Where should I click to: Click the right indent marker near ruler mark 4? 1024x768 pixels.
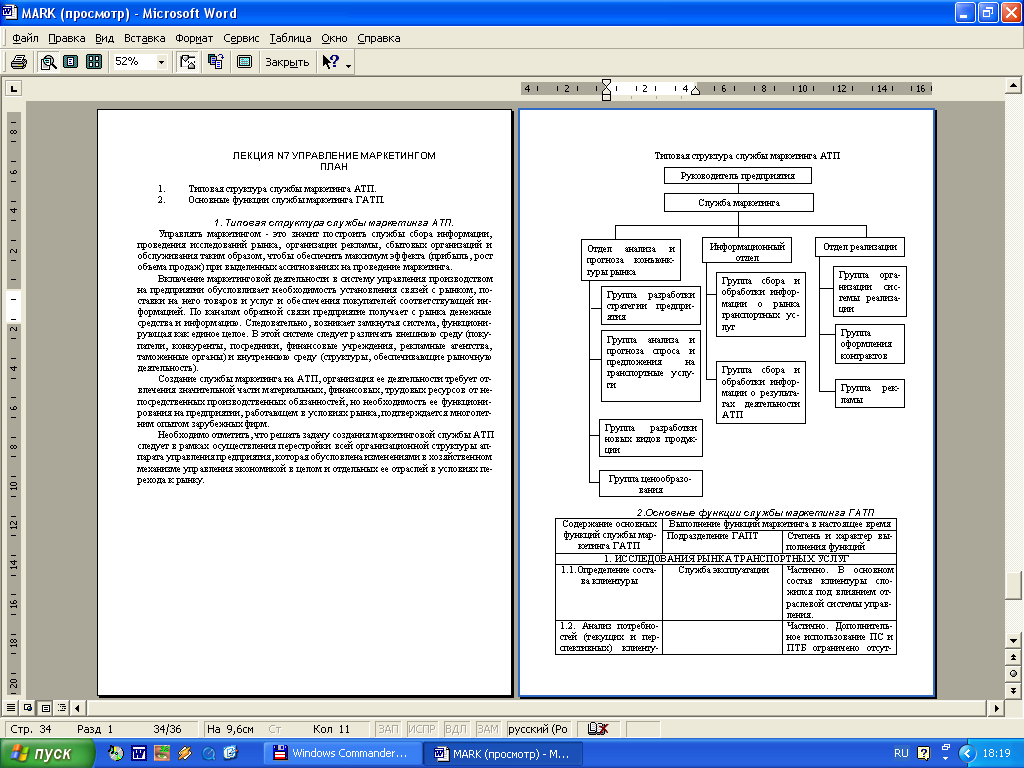click(x=696, y=90)
